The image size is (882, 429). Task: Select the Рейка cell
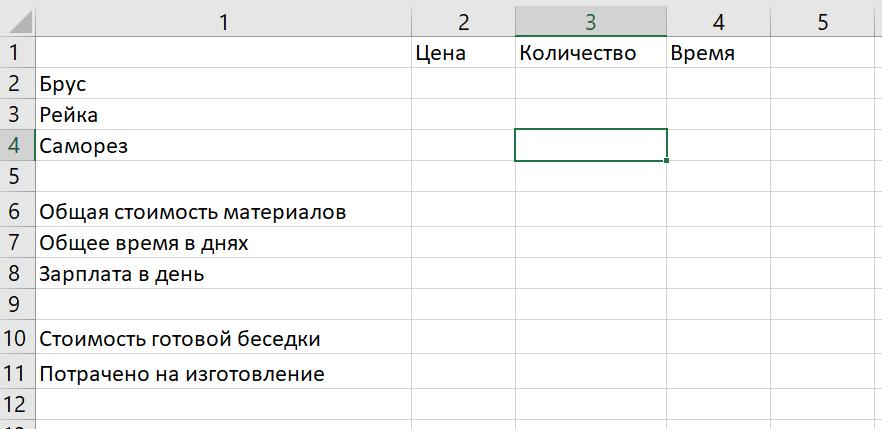[x=223, y=115]
